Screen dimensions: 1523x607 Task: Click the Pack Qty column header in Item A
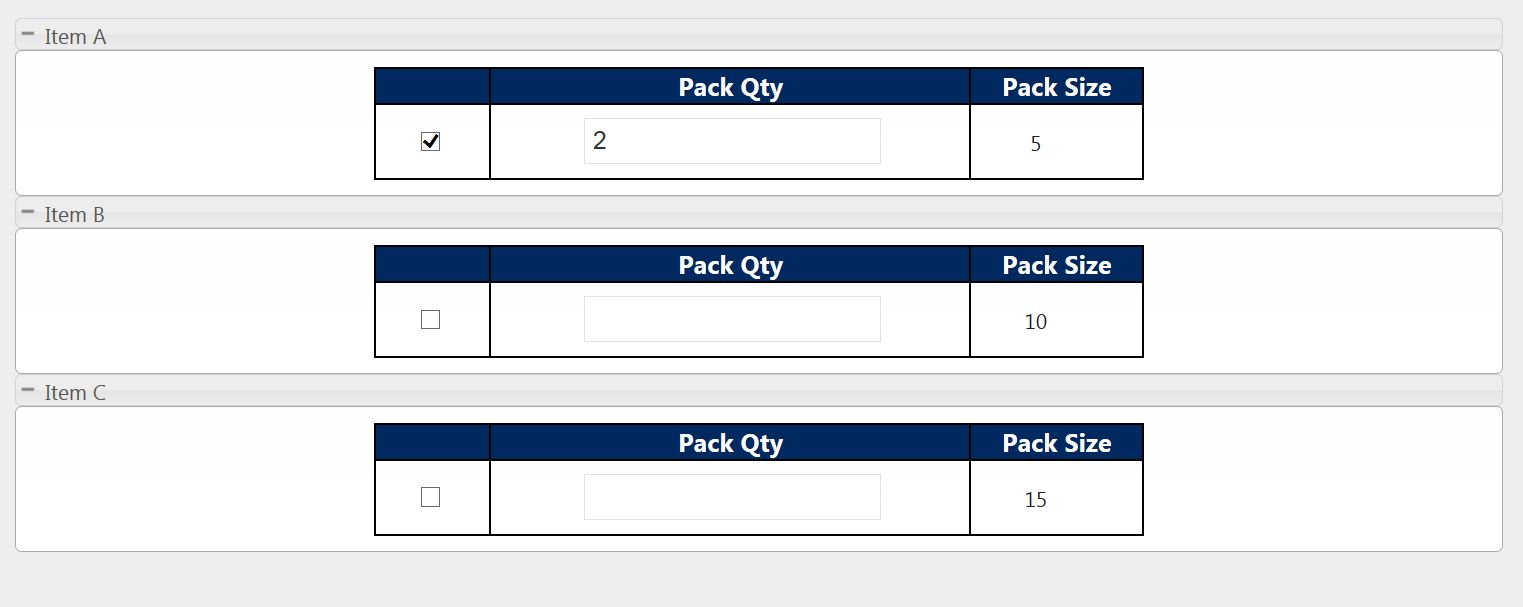(729, 87)
